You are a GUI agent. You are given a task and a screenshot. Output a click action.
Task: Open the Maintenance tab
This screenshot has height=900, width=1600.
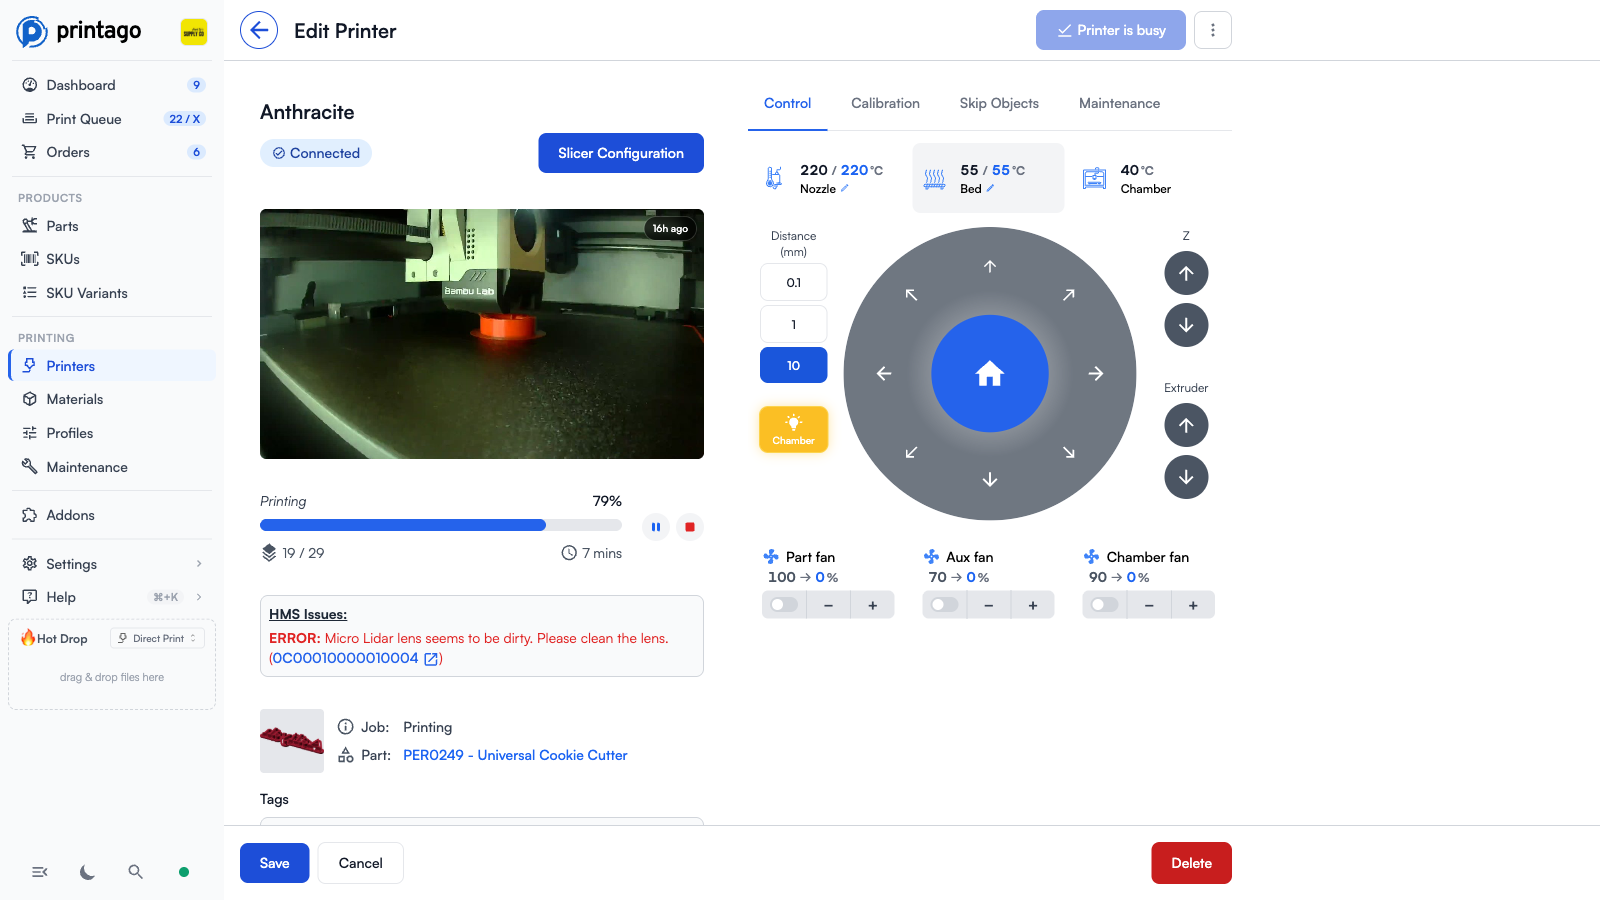pos(1119,103)
